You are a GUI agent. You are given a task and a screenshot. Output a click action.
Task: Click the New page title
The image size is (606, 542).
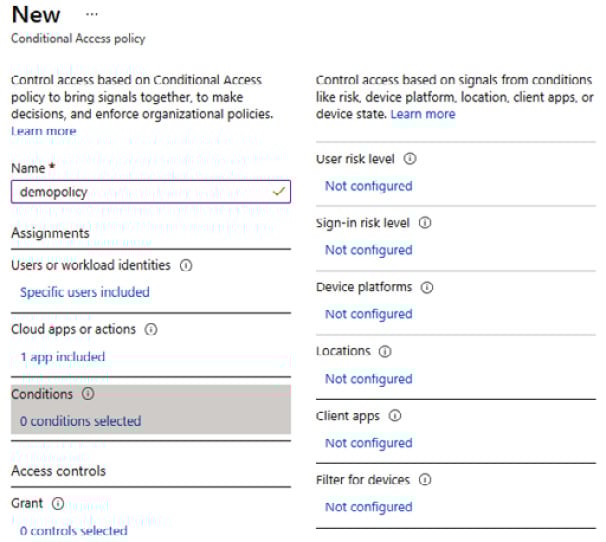pyautogui.click(x=36, y=15)
